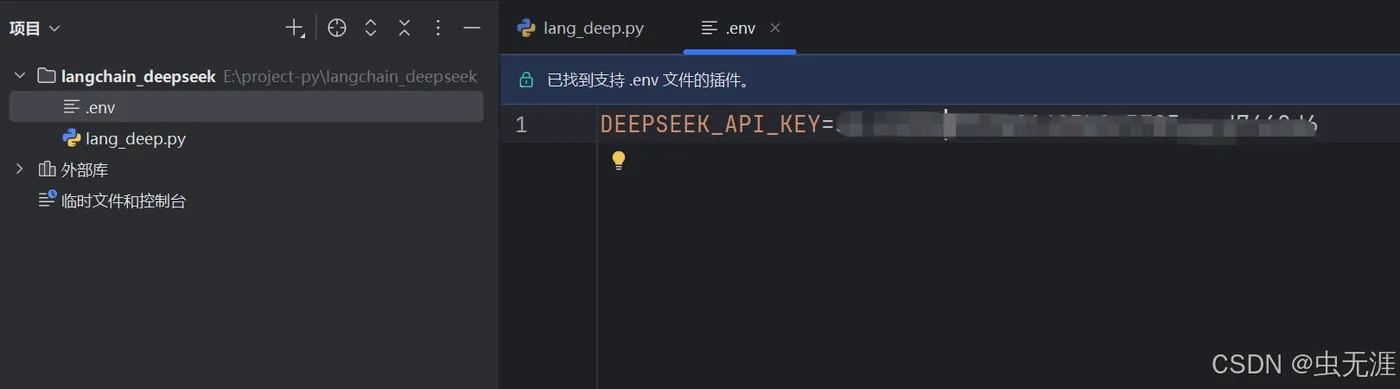The image size is (1400, 389).
Task: Click the Python file icon beside lang_deep.py in tree
Action: pos(71,138)
